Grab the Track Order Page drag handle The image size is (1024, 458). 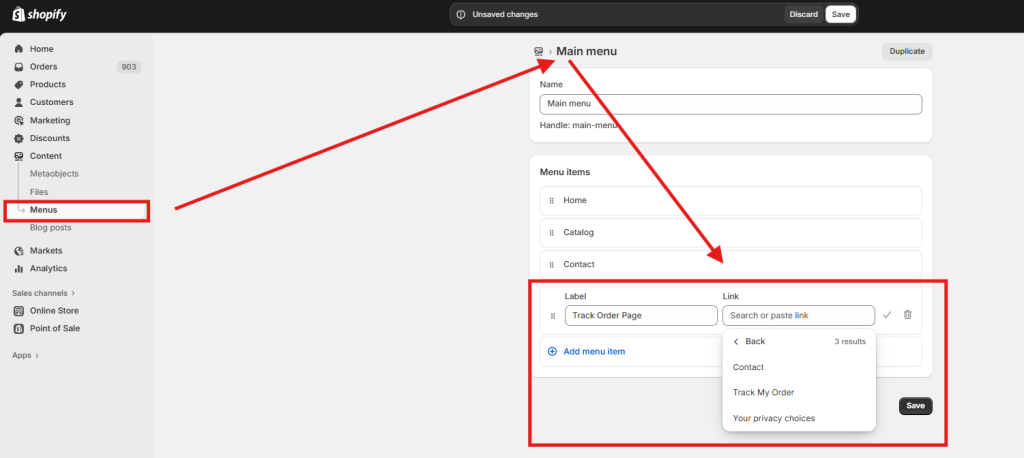[552, 316]
